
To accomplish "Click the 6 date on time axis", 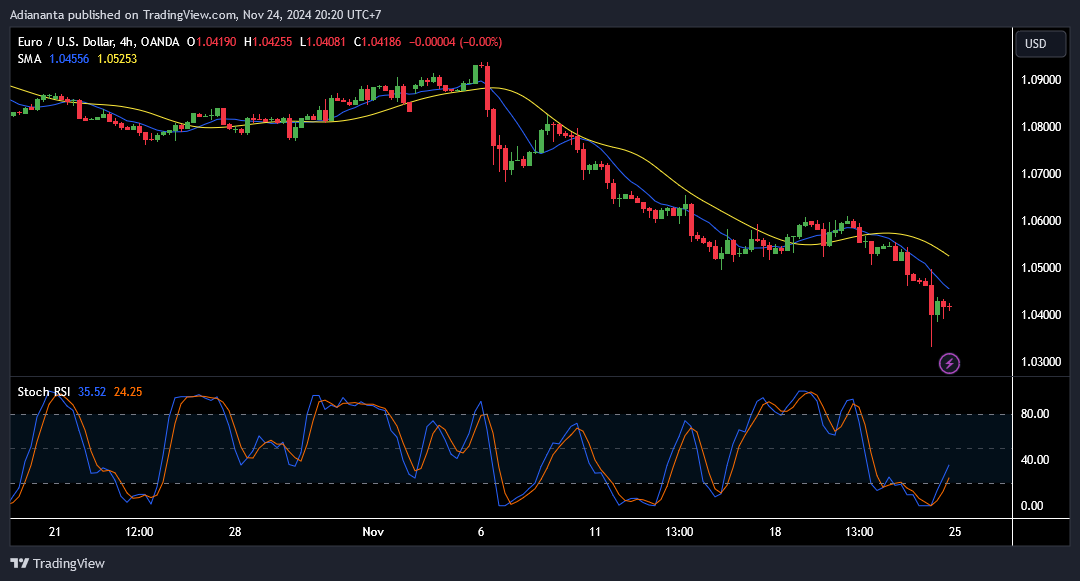I will [x=481, y=531].
